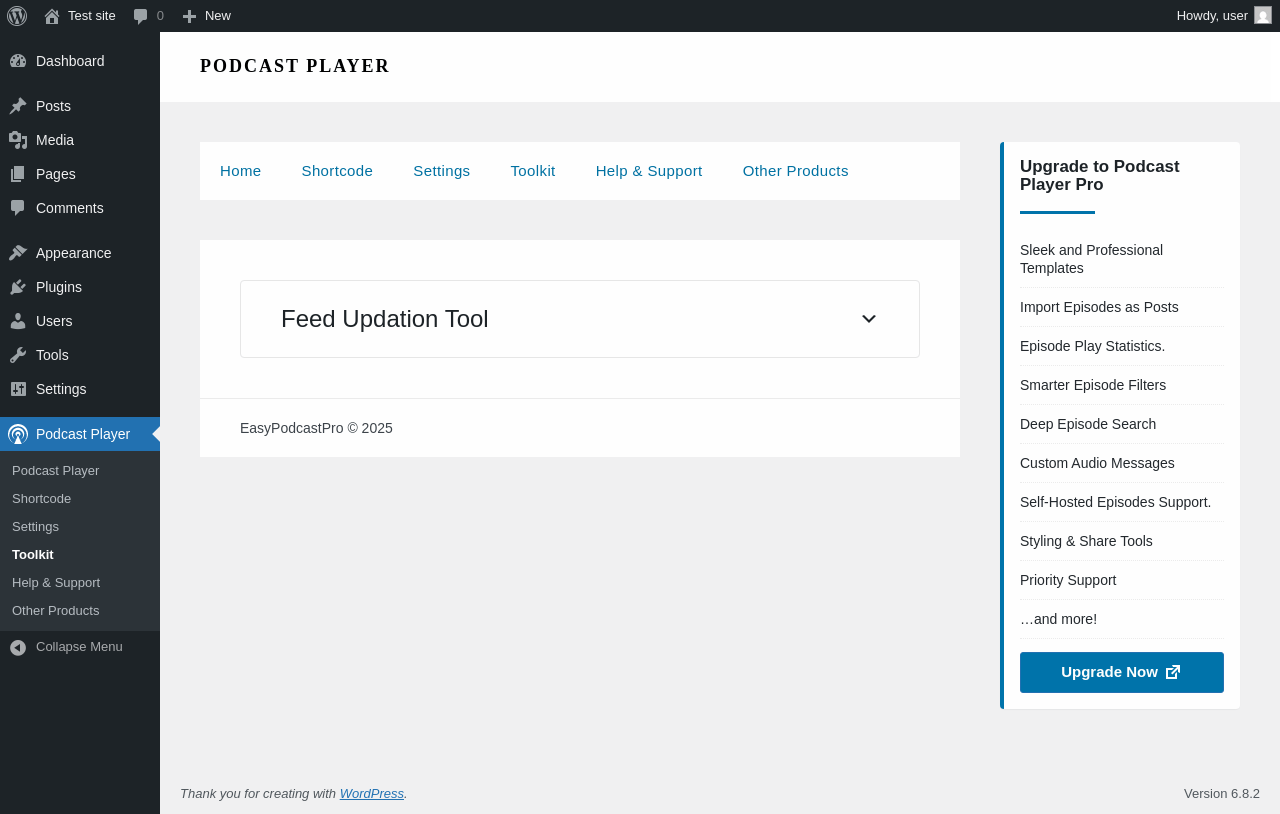Image resolution: width=1280 pixels, height=814 pixels.
Task: Select Other Products in the sidebar submenu
Action: [56, 611]
